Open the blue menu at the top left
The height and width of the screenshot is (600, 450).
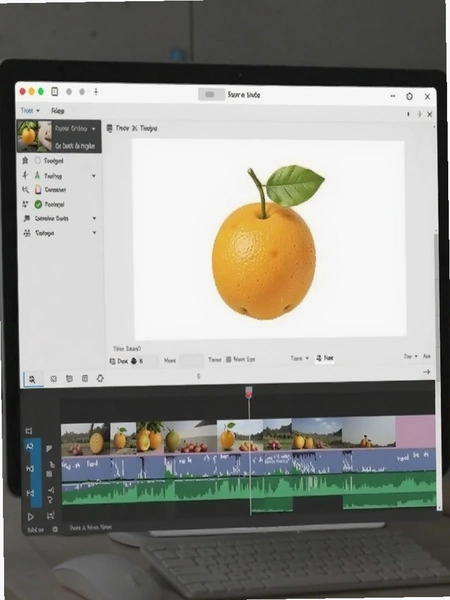click(30, 111)
